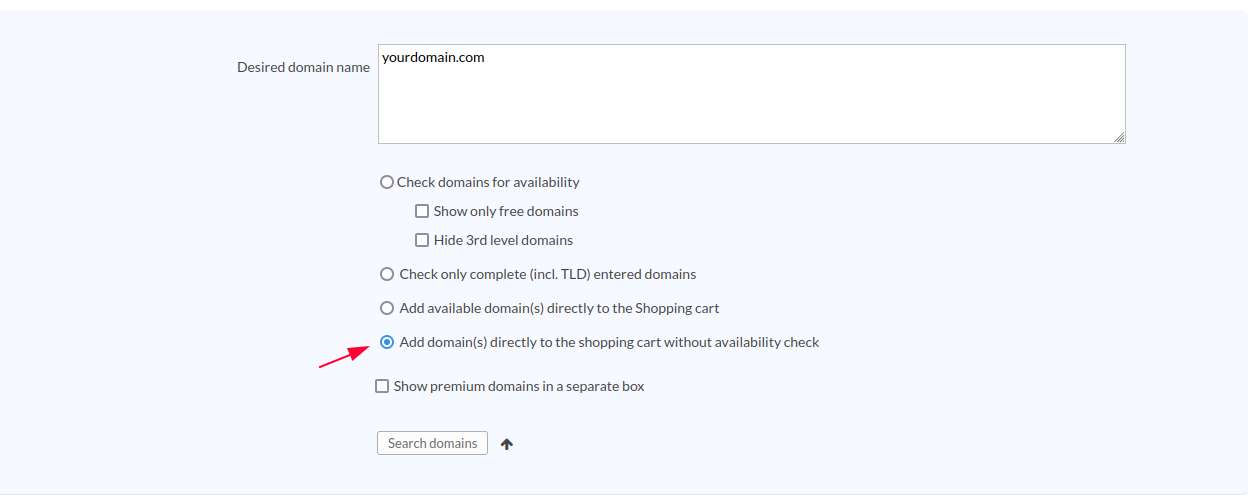The image size is (1254, 495).
Task: Click the "Check only complete (incl. TLD) entered domains" text
Action: [x=547, y=274]
